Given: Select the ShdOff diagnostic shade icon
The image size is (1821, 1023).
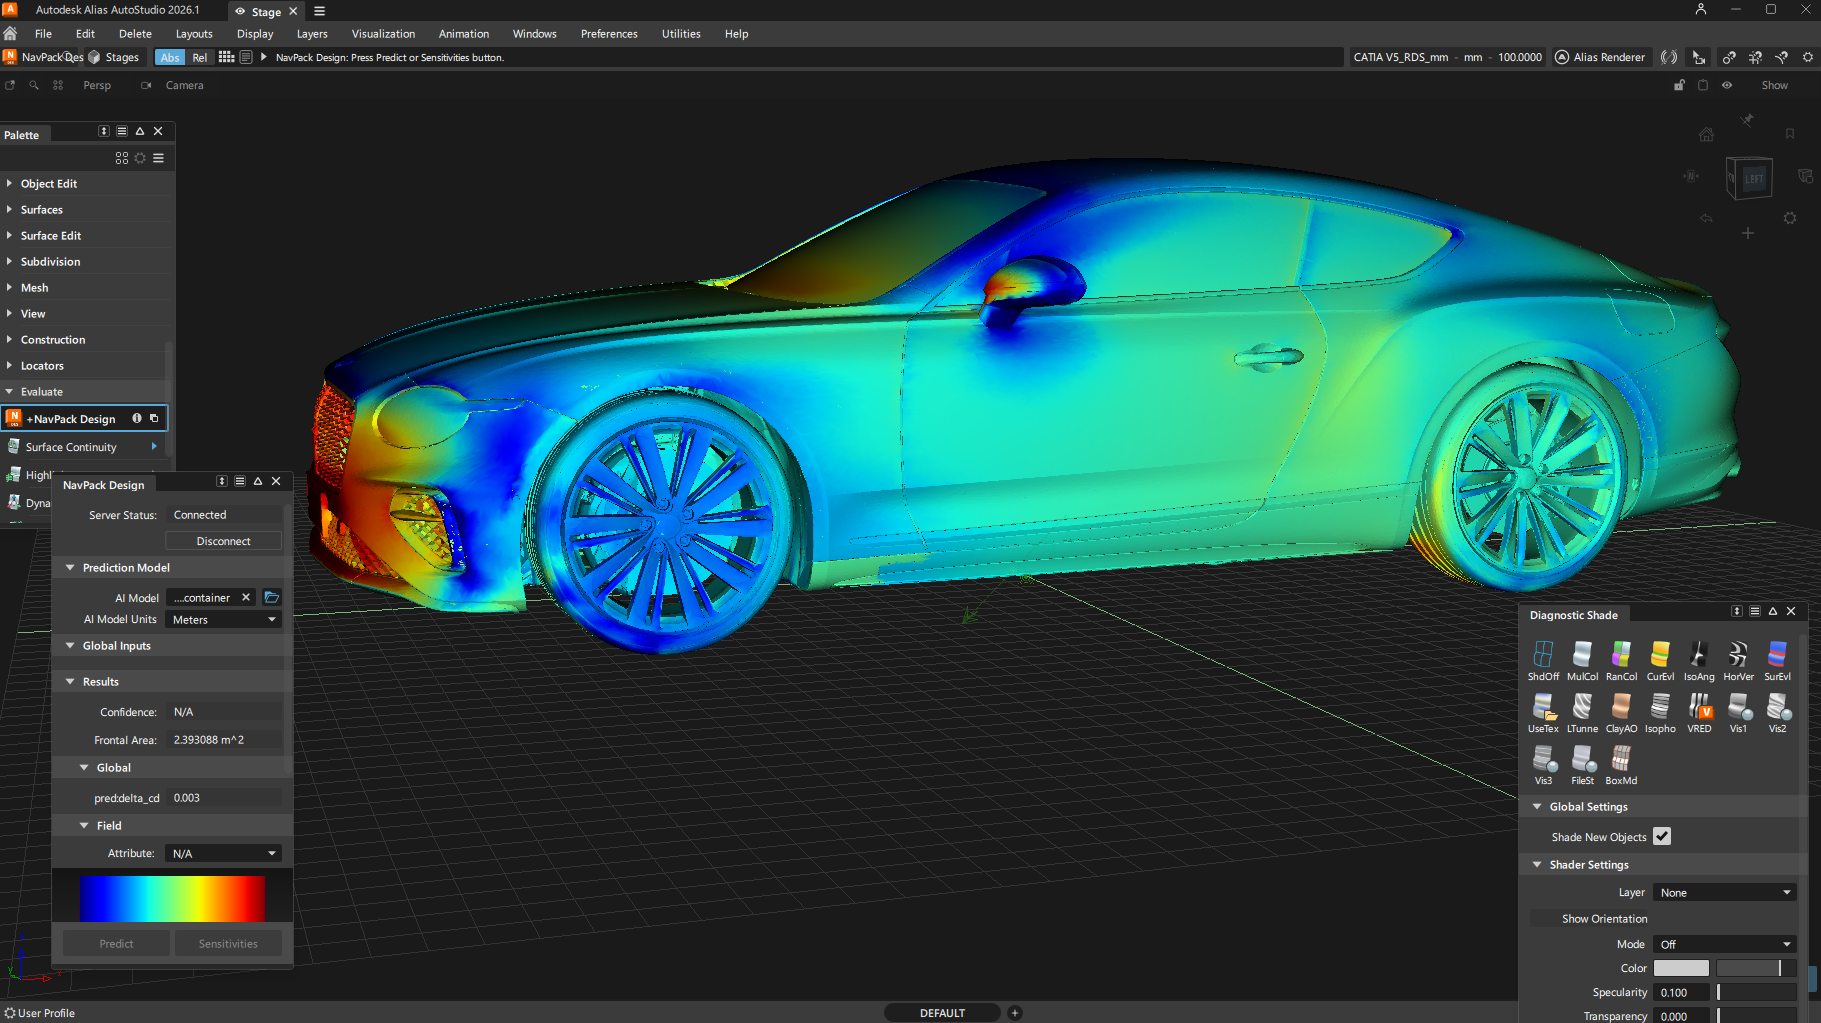Looking at the screenshot, I should tap(1543, 655).
